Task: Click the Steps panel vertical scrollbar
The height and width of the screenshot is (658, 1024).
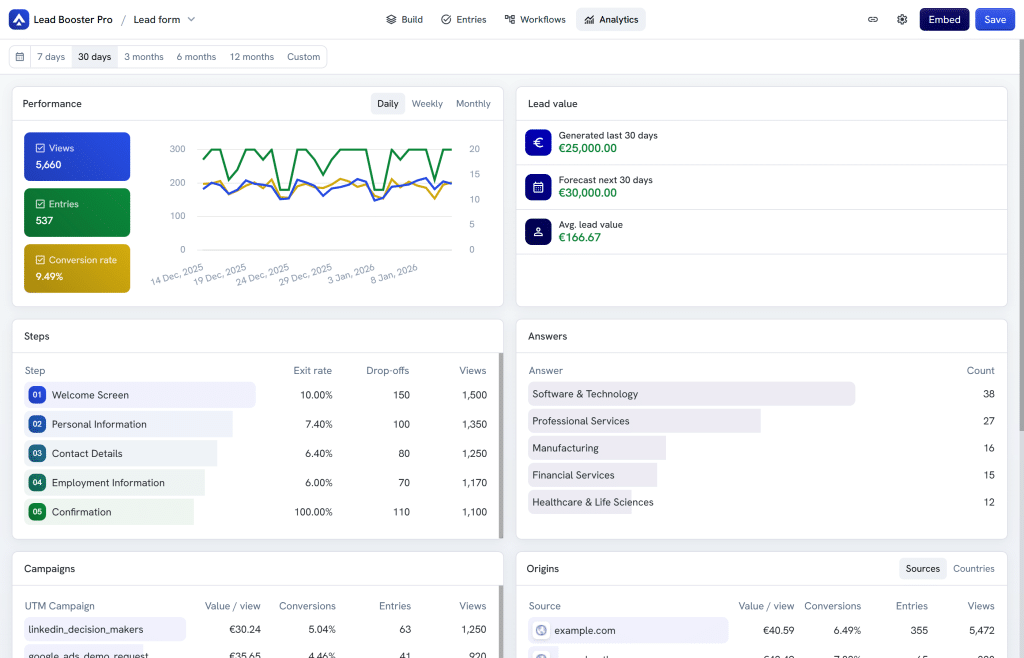Action: (x=501, y=446)
